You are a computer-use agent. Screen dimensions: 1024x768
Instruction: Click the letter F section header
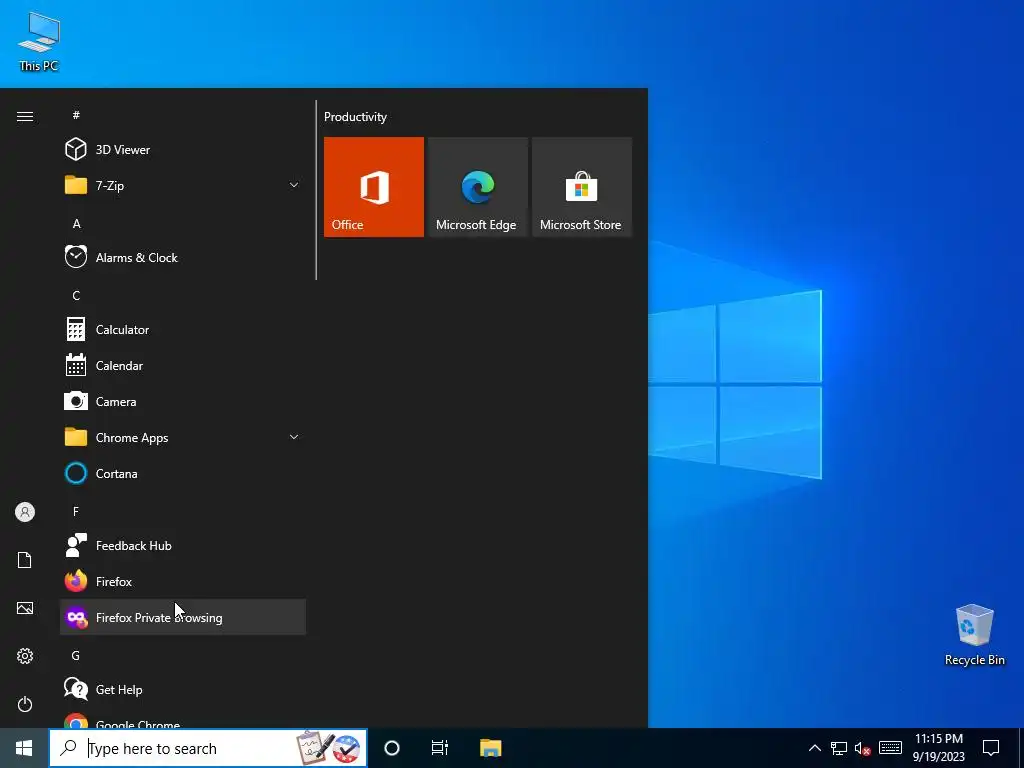tap(76, 511)
